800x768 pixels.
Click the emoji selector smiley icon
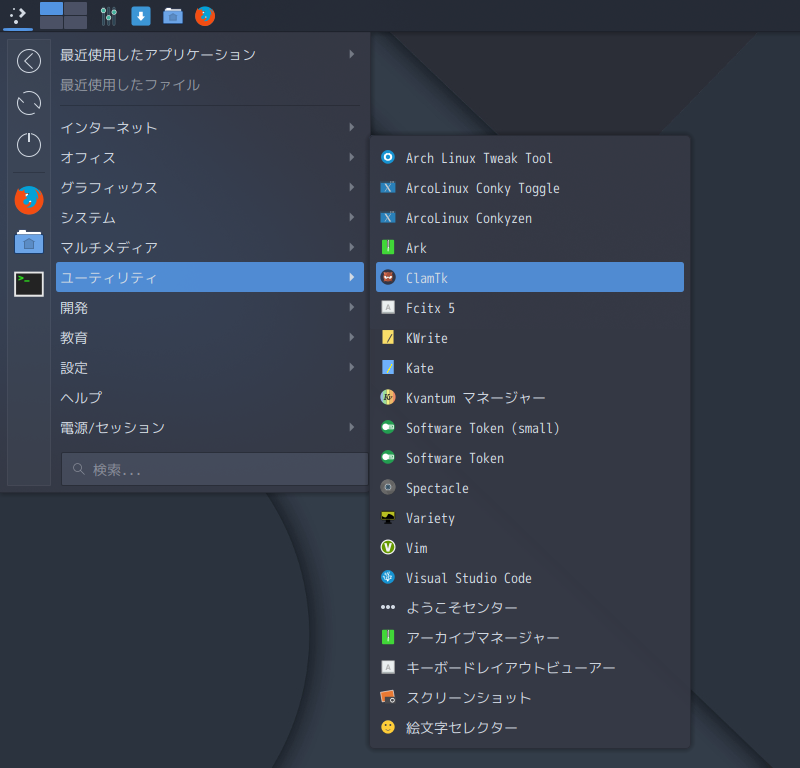(x=388, y=727)
